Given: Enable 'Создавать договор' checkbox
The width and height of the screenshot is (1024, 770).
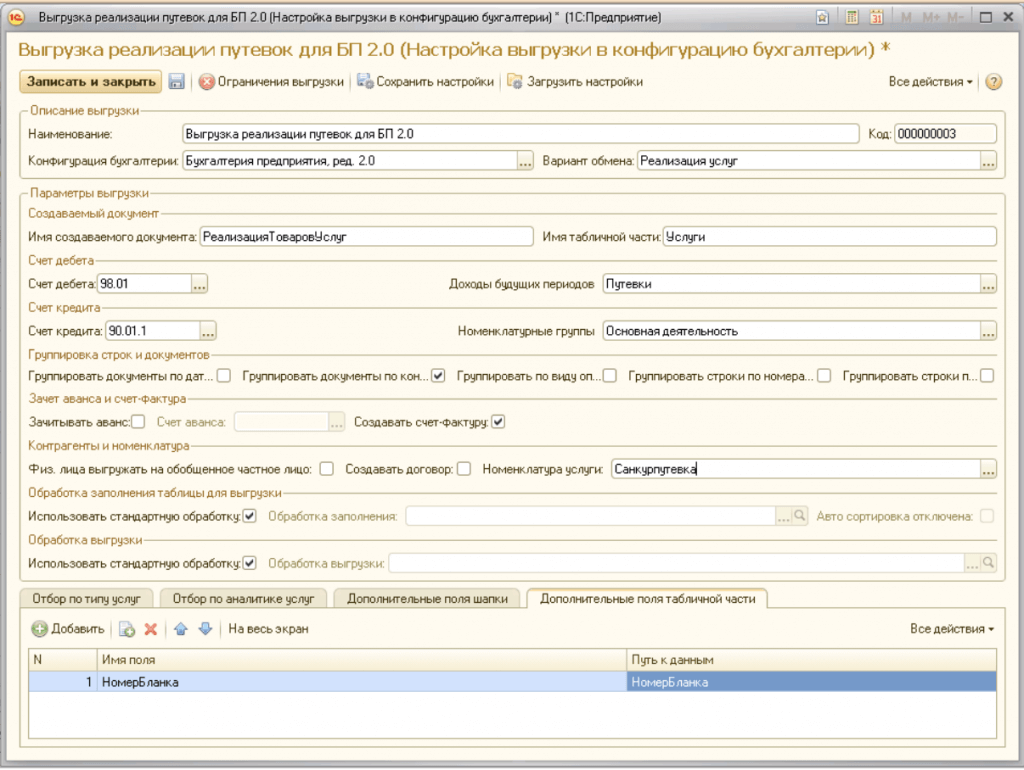Looking at the screenshot, I should [x=464, y=469].
